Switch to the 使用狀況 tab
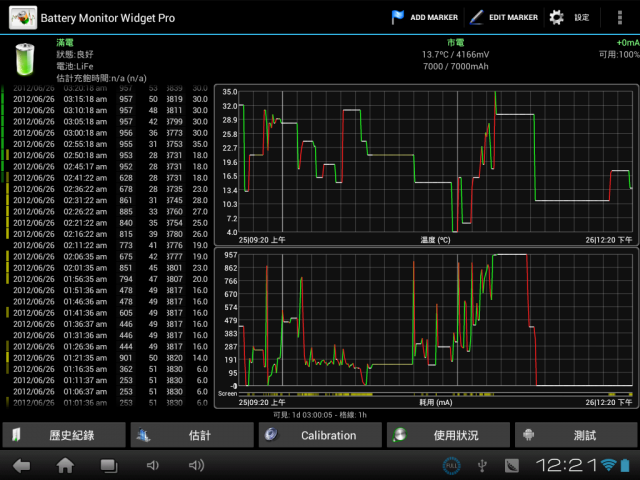 click(449, 435)
